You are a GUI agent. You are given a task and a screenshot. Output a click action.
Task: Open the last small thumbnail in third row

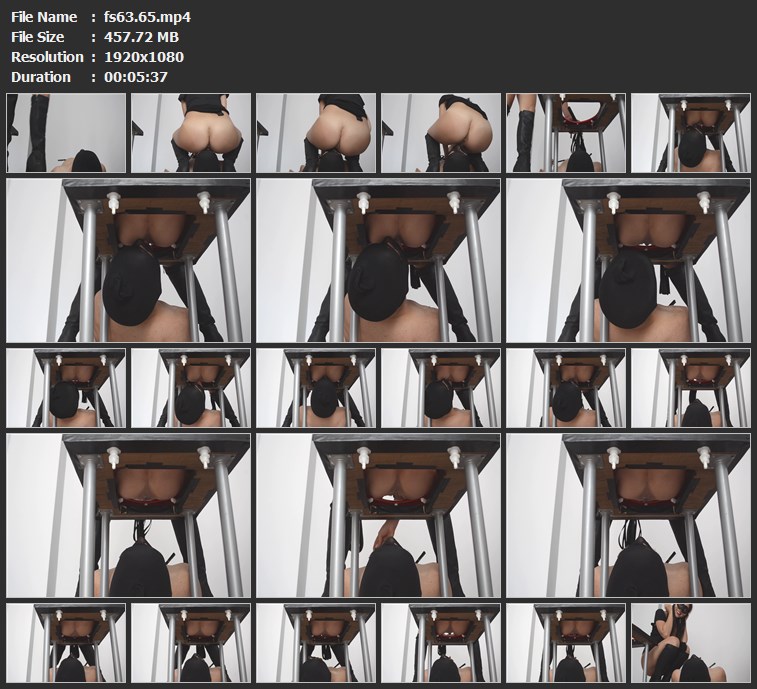691,388
